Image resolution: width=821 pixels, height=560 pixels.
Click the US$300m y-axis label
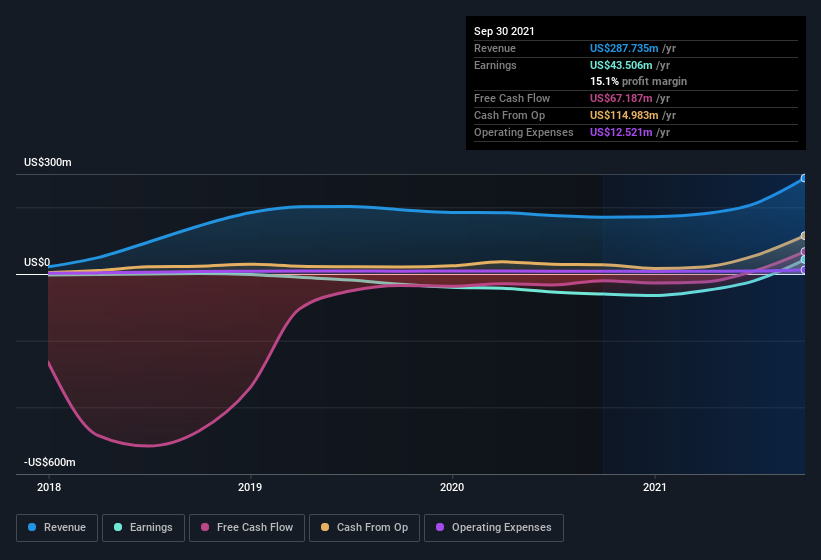click(48, 162)
